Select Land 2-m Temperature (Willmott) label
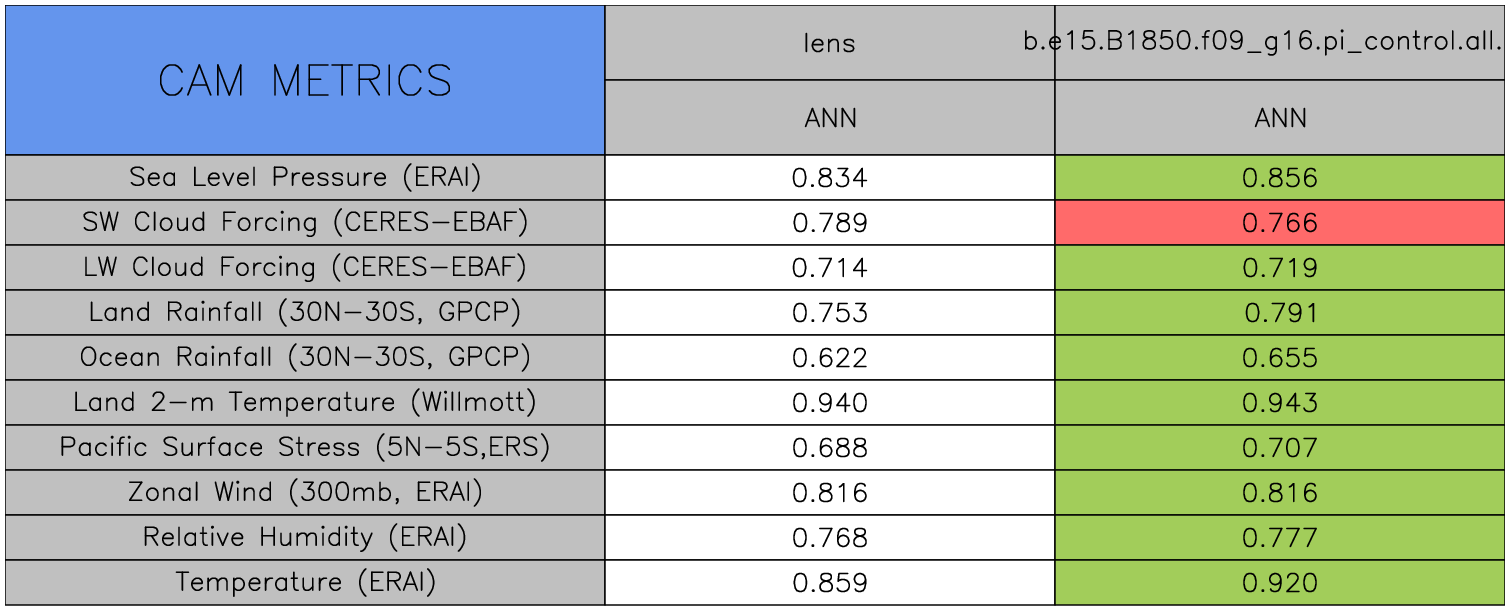This screenshot has width=1510, height=611. pyautogui.click(x=305, y=403)
